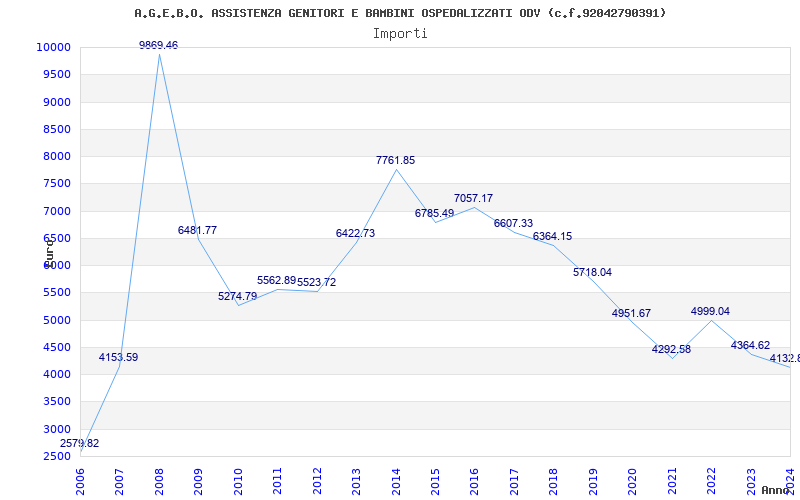800x500 pixels.
Task: Click the chart title A.G.E.B.O. ASSISTENZA GENITORI
Action: 400,13
